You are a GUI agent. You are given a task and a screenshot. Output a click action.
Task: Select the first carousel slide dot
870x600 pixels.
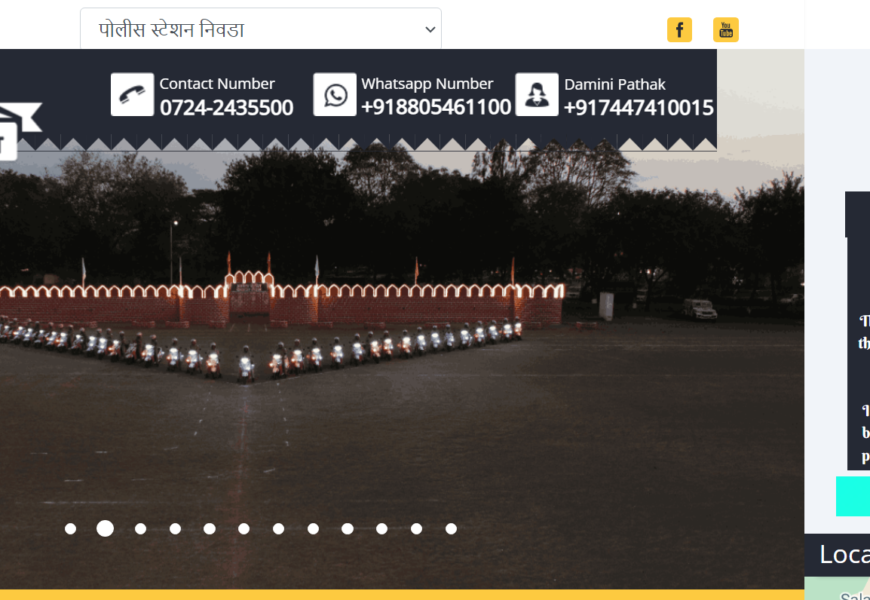click(70, 529)
